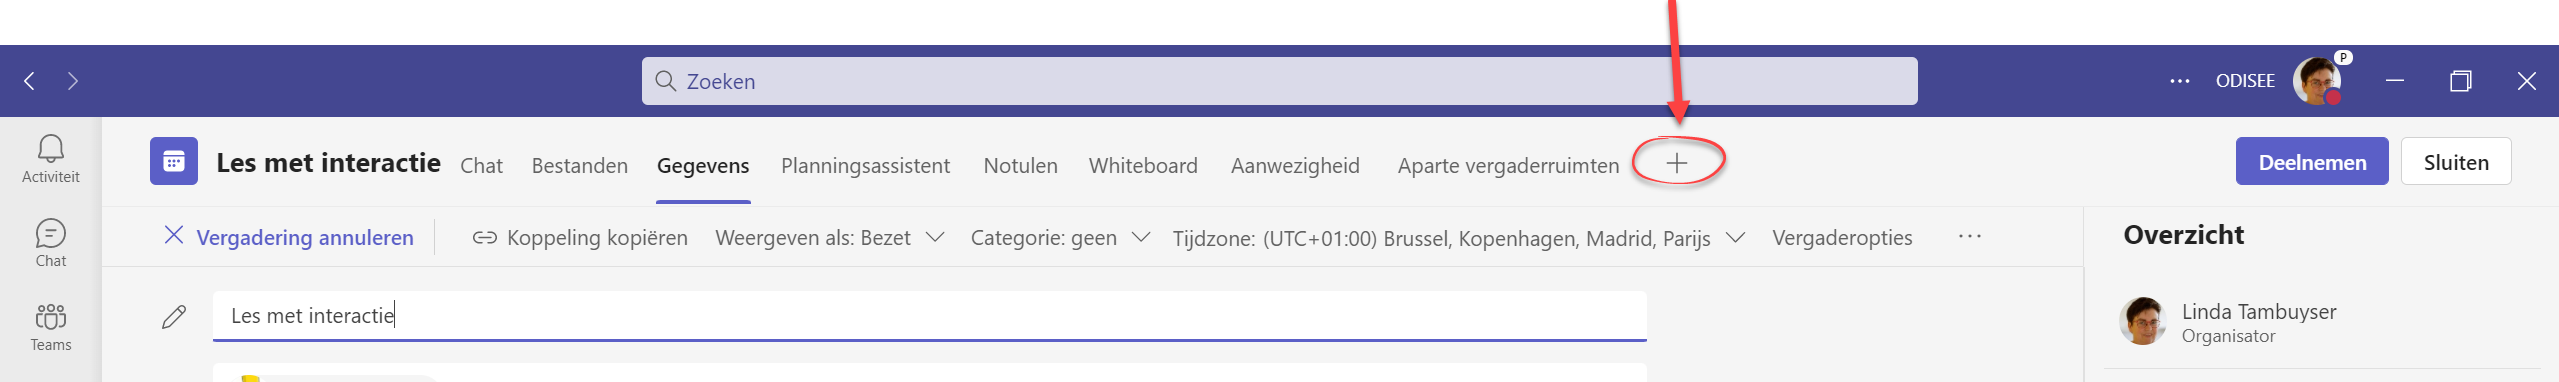Add a tab with the plus icon
Image resolution: width=2559 pixels, height=382 pixels.
pos(1677,163)
